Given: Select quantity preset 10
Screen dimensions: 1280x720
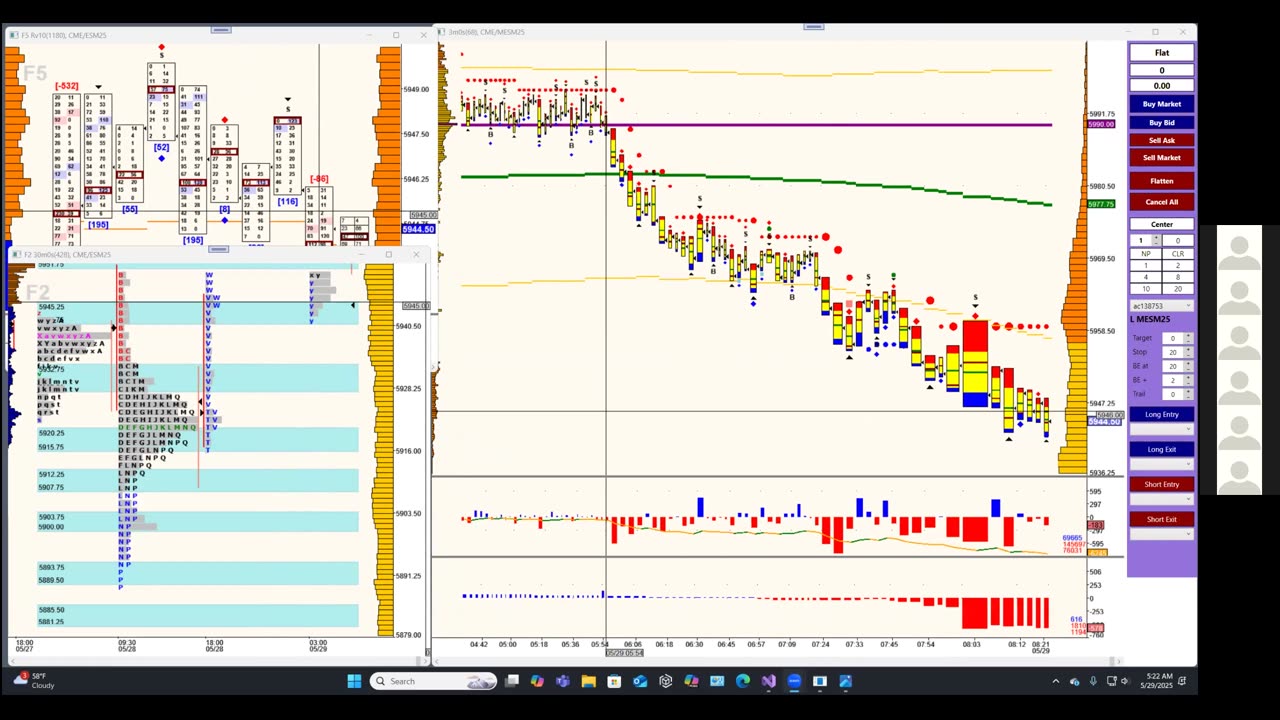Looking at the screenshot, I should [x=1145, y=289].
